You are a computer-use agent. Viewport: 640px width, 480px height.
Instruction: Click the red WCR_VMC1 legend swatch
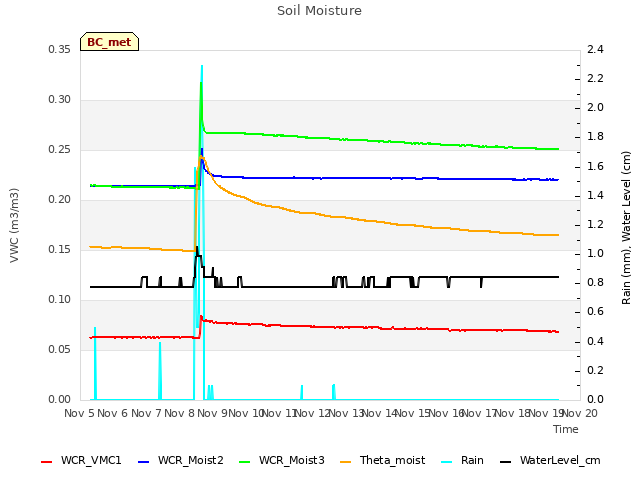(x=47, y=462)
